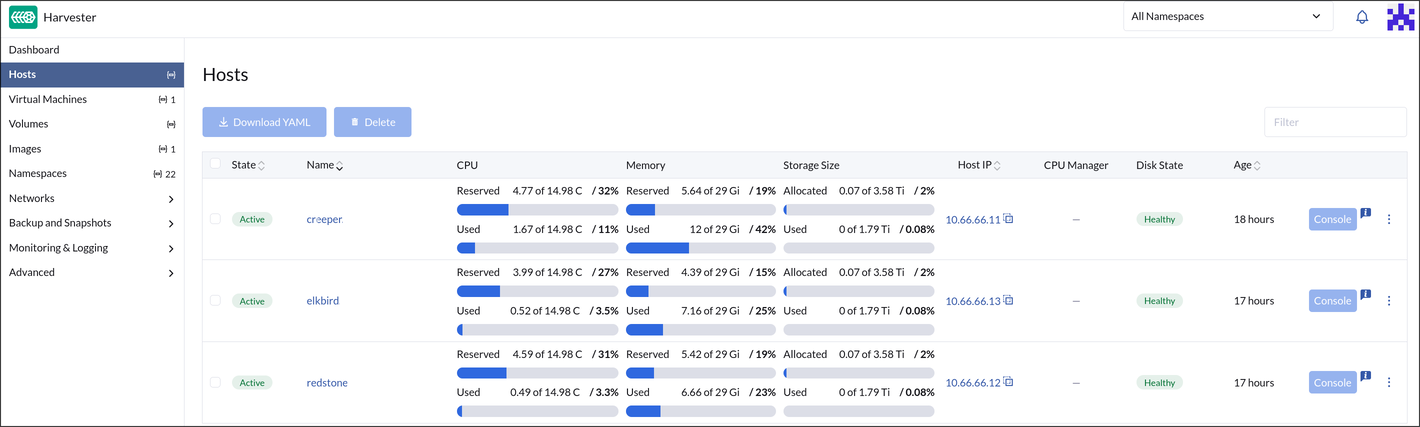
Task: Open the three-dot actions menu for redstone
Action: point(1388,383)
